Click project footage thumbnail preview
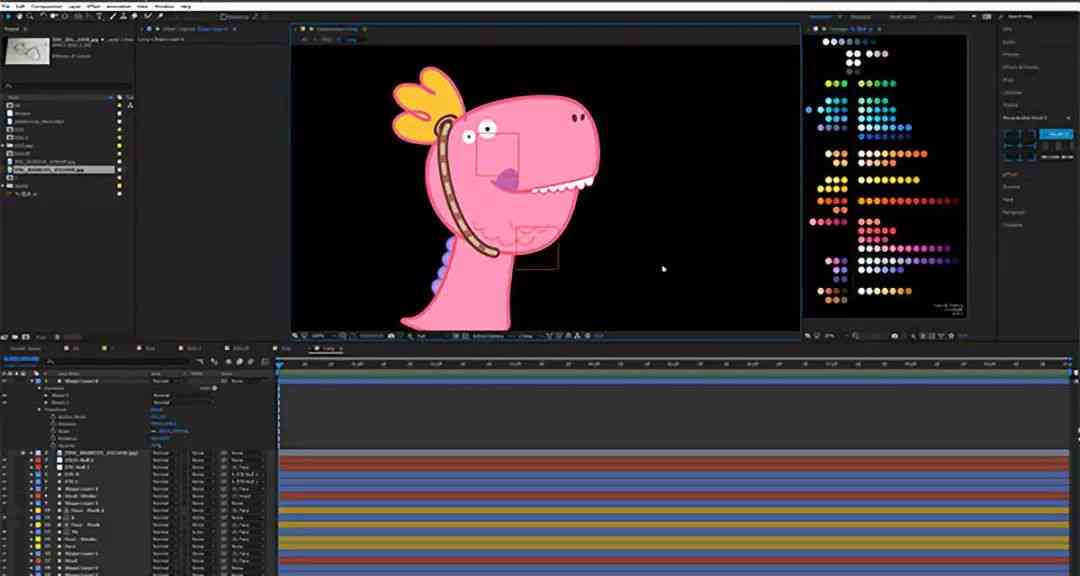Viewport: 1080px width, 576px height. pyautogui.click(x=28, y=52)
